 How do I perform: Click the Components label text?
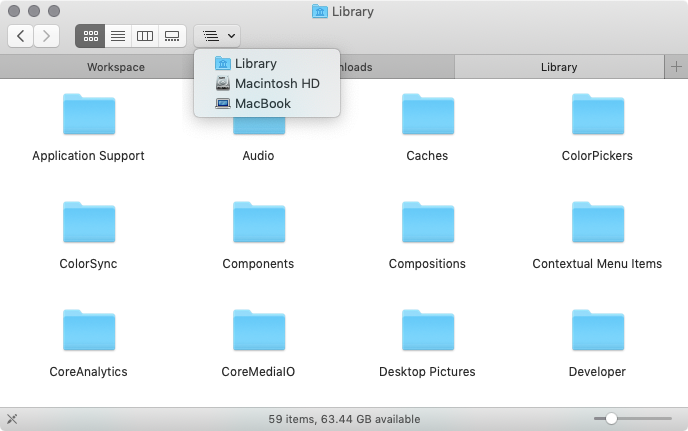258,264
